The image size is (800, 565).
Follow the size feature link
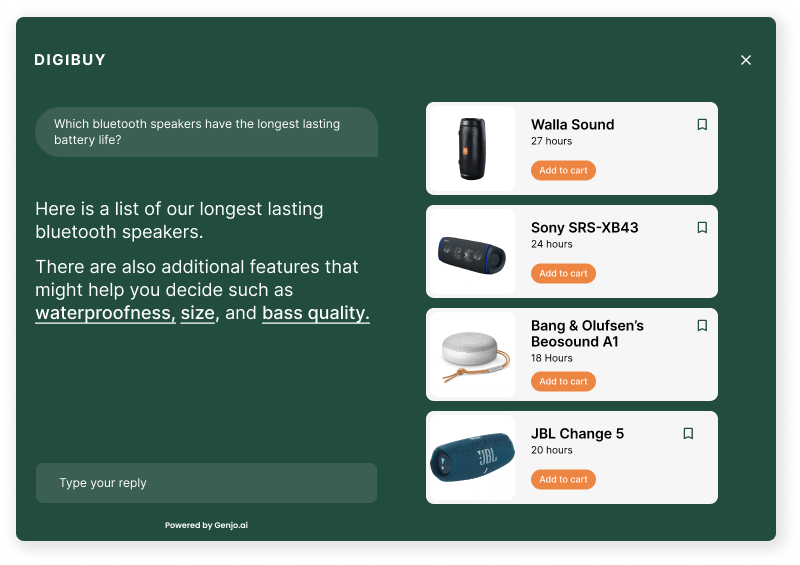point(197,313)
